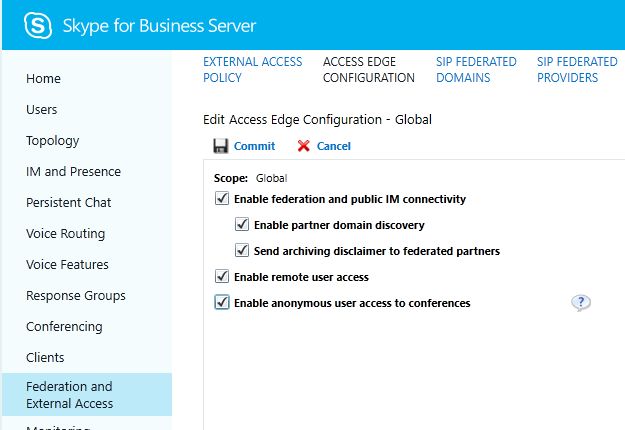Select IM and Presence section
Viewport: 625px width, 430px height.
[x=73, y=171]
